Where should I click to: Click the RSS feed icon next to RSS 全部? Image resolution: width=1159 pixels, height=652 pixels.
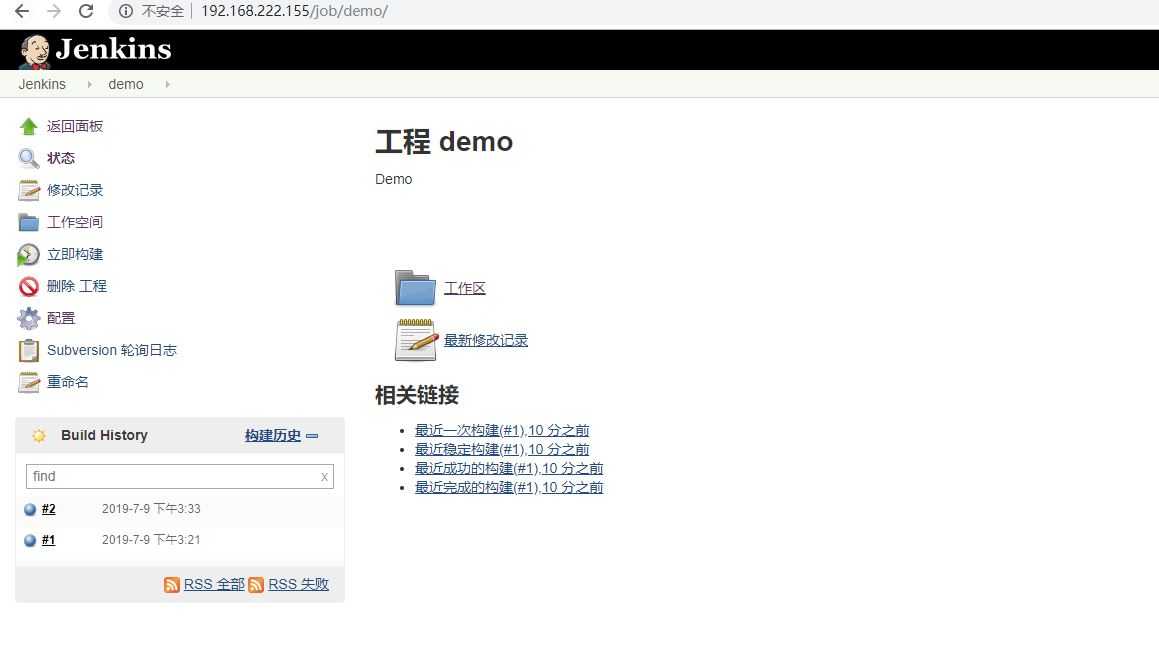pyautogui.click(x=171, y=585)
